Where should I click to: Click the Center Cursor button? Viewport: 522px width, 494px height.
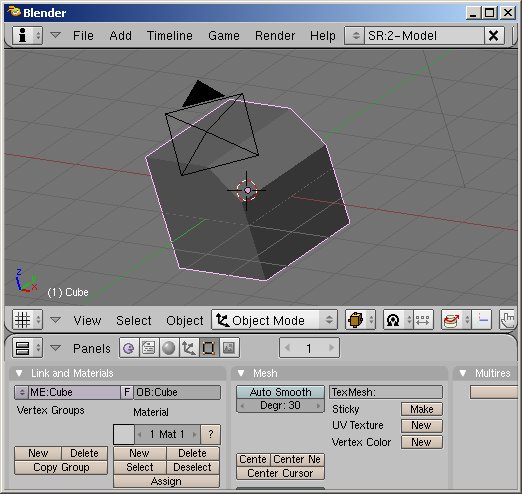280,473
